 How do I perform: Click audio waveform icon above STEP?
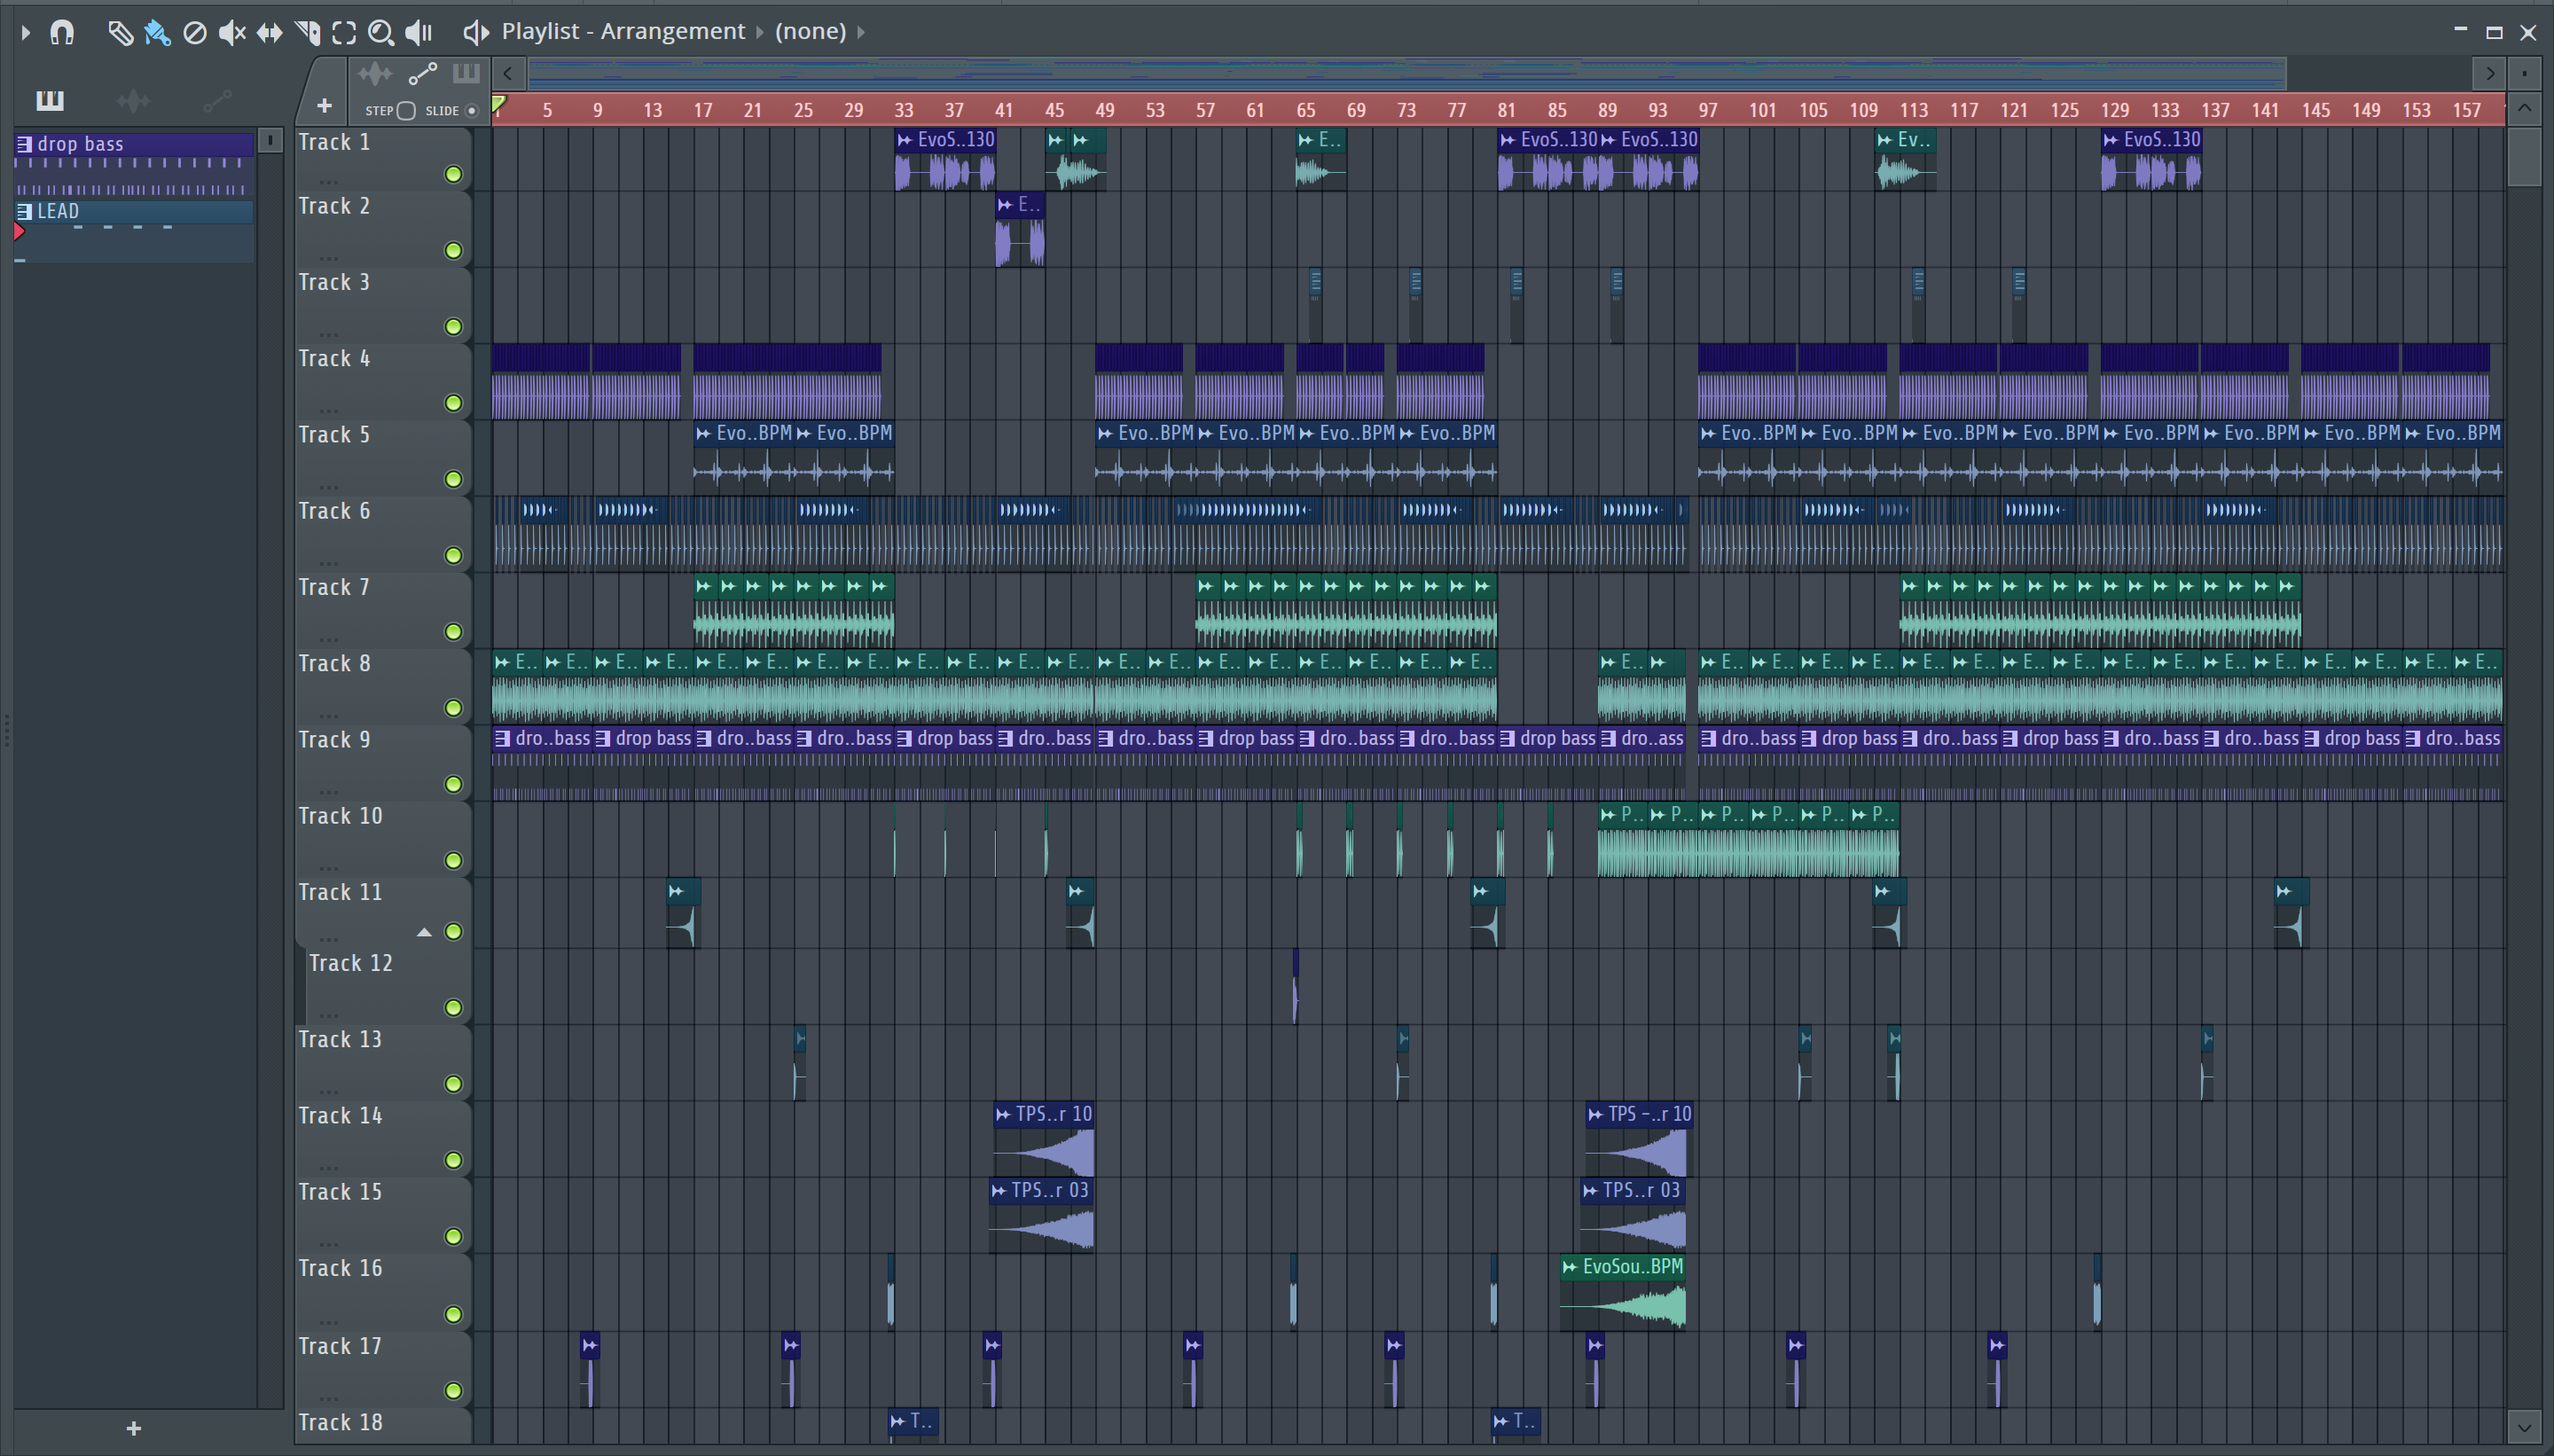pos(375,74)
